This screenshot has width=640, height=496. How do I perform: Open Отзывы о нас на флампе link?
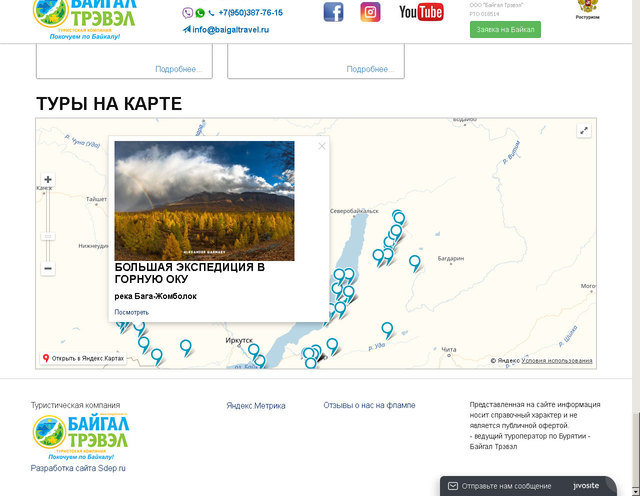point(369,405)
